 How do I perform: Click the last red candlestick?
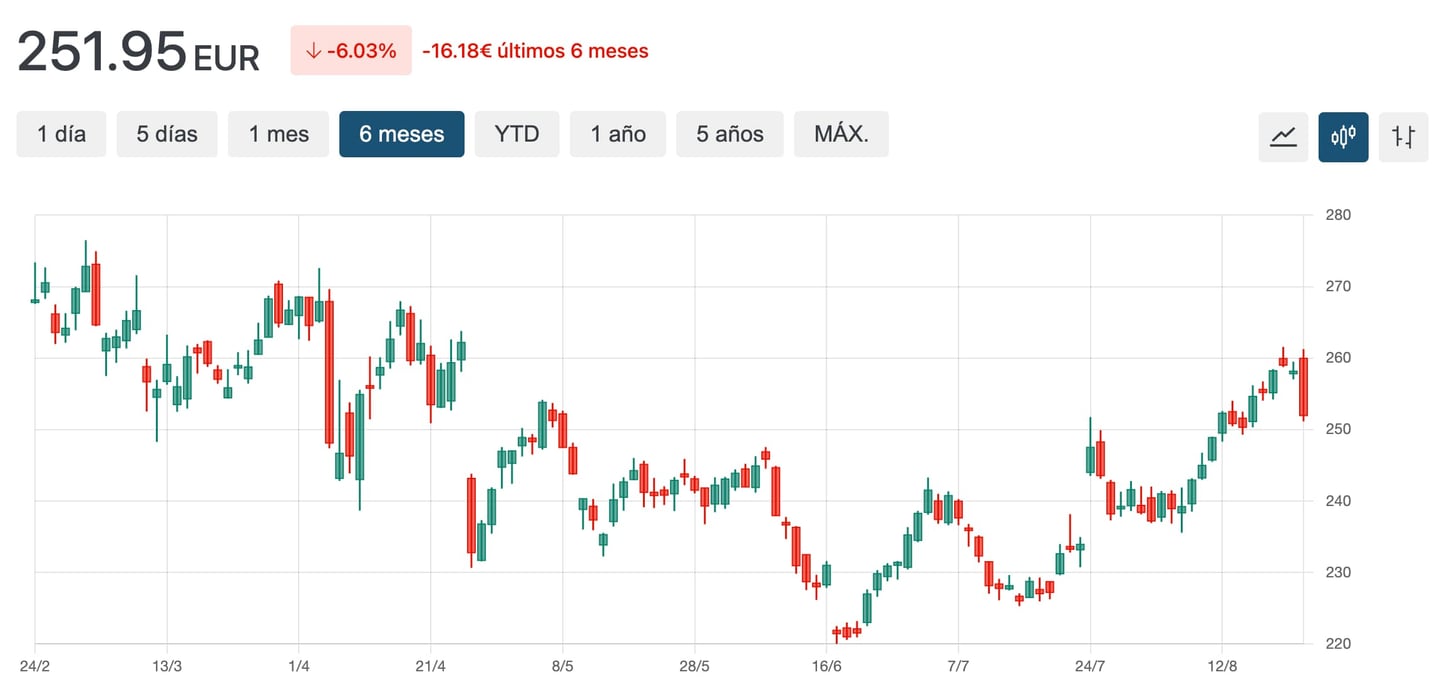pyautogui.click(x=1303, y=387)
